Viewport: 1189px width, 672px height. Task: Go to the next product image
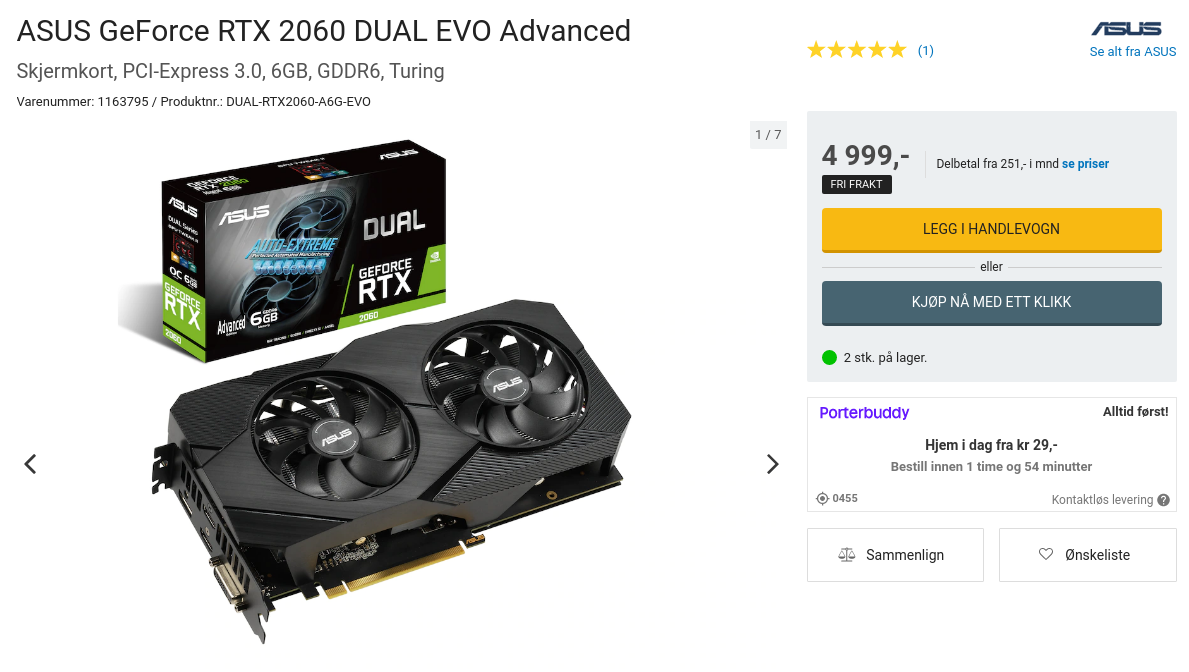pos(772,464)
